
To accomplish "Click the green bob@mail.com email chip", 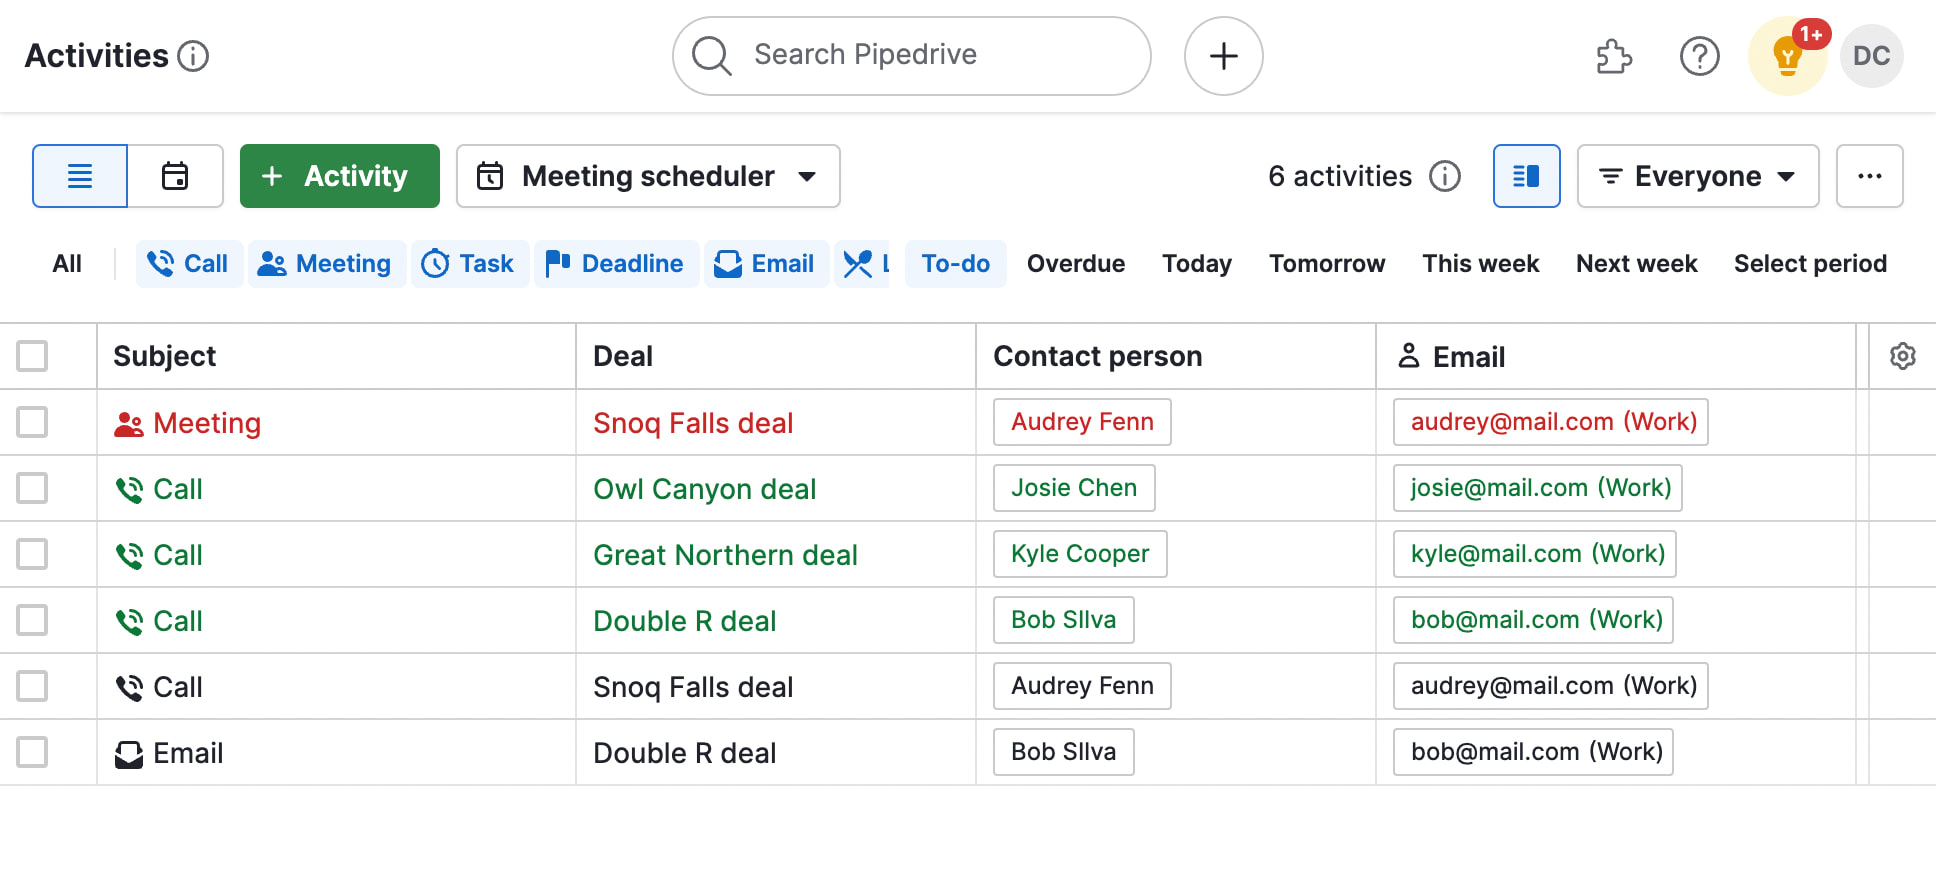I will pos(1533,620).
